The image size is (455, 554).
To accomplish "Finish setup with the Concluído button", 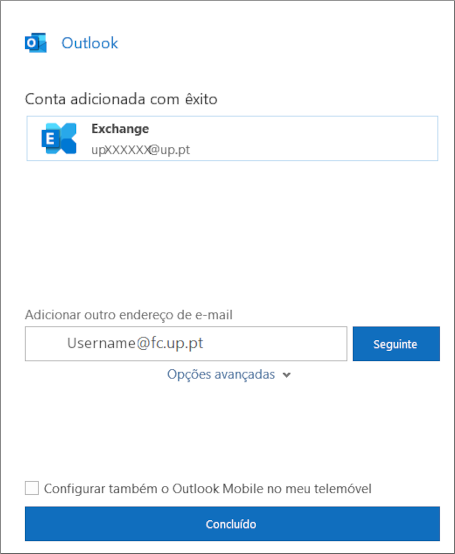I will point(232,524).
